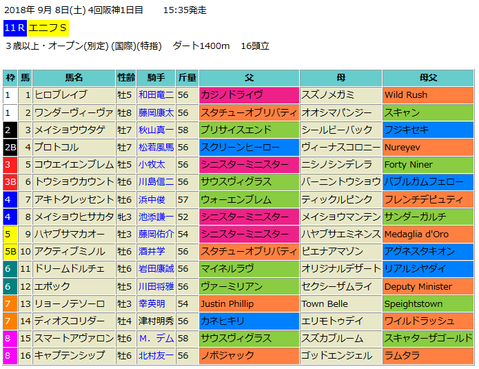Select horse name エポック
This screenshot has width=479, height=369.
(52, 287)
